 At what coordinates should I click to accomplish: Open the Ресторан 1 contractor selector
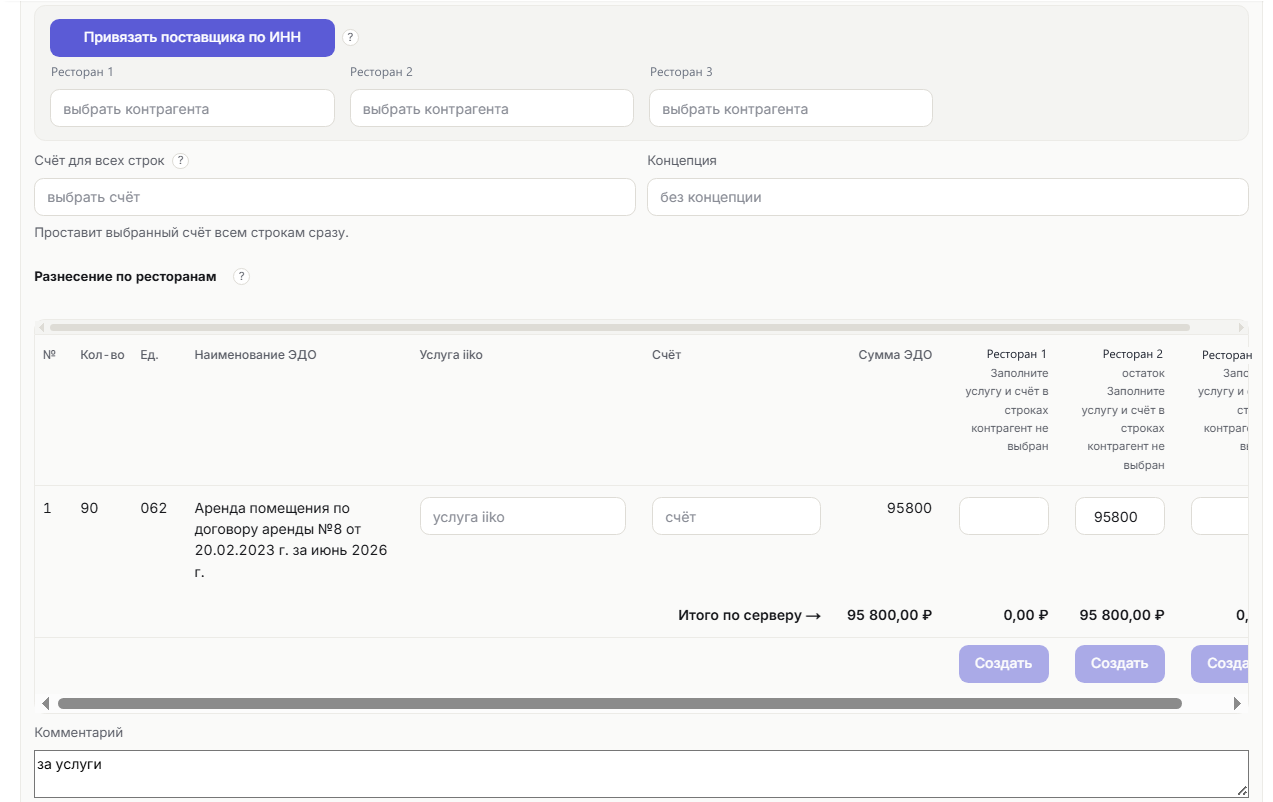pos(192,108)
